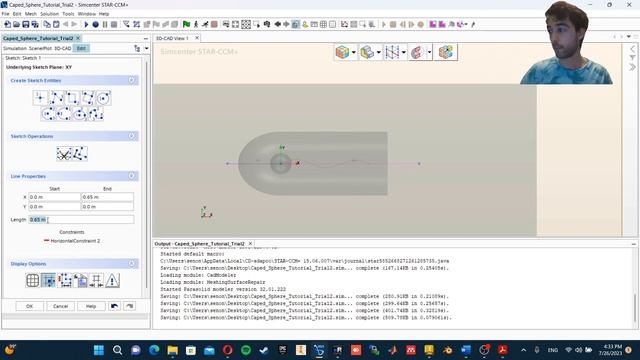Select the center-point arc sketch tool
The image size is (640, 360).
pyautogui.click(x=48, y=114)
